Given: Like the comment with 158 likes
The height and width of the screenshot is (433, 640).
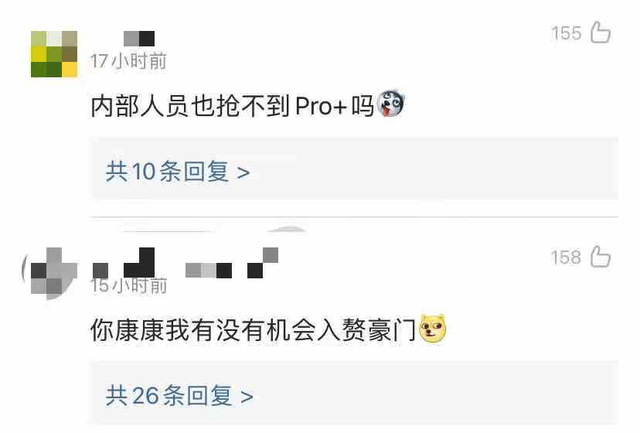Looking at the screenshot, I should [600, 257].
